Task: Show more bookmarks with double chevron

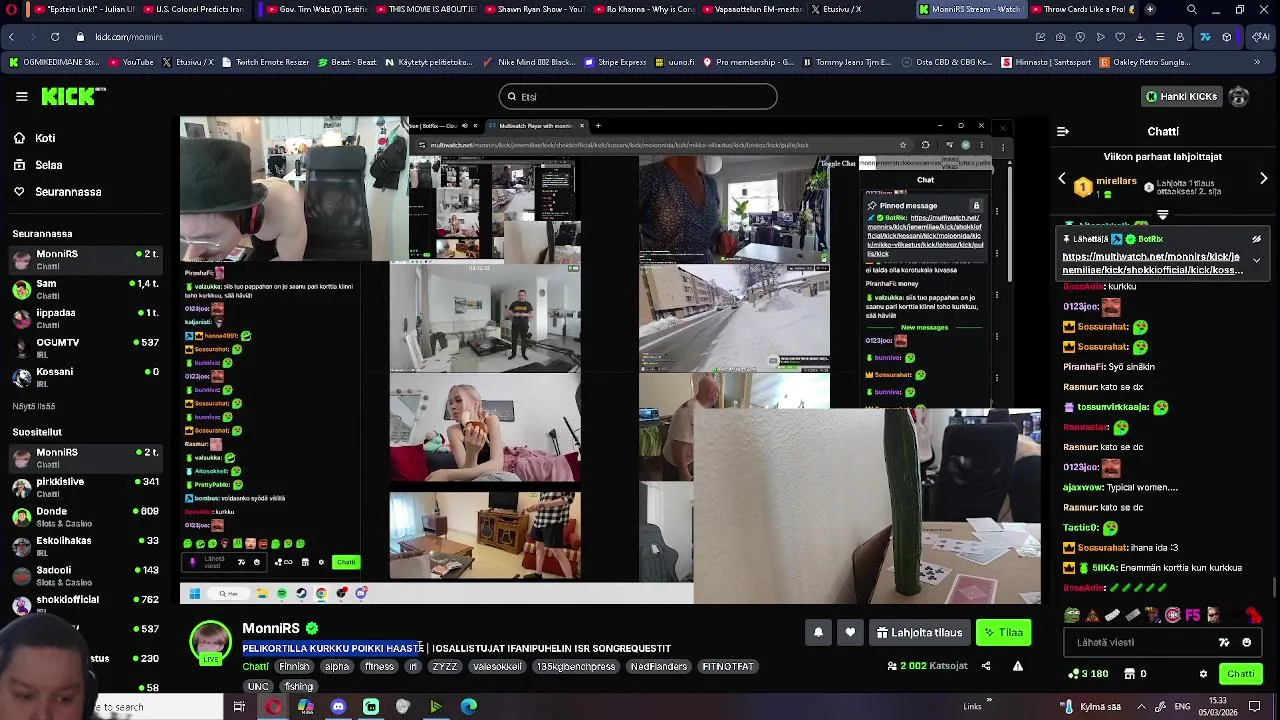Action: [x=1257, y=62]
